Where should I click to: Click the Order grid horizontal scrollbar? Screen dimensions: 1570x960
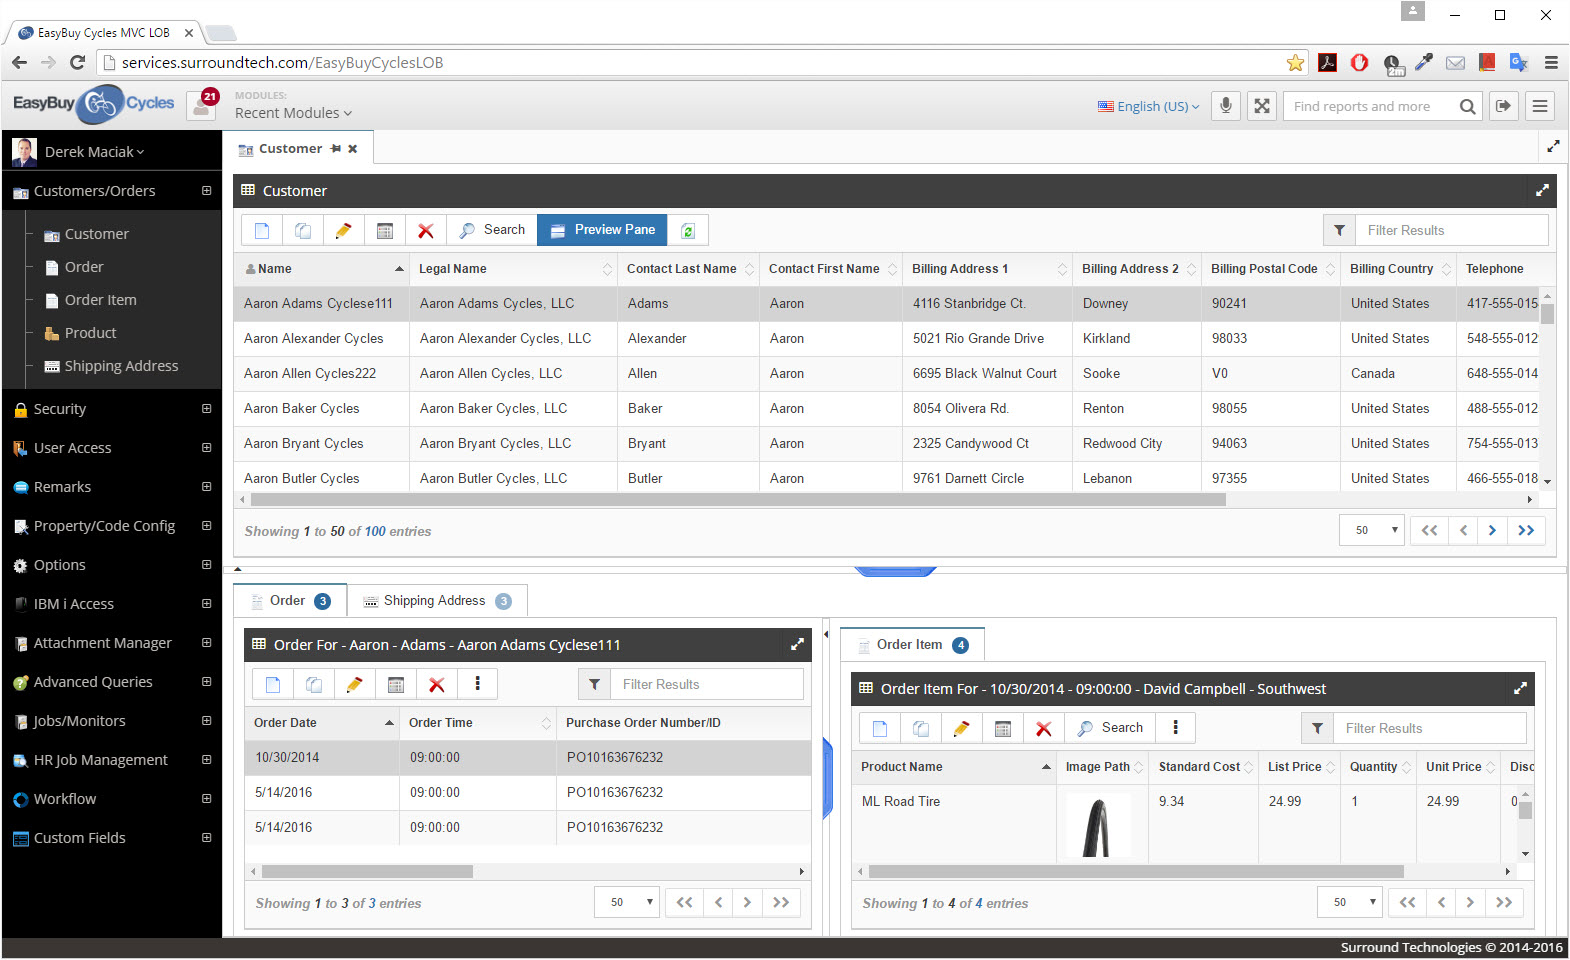(367, 871)
